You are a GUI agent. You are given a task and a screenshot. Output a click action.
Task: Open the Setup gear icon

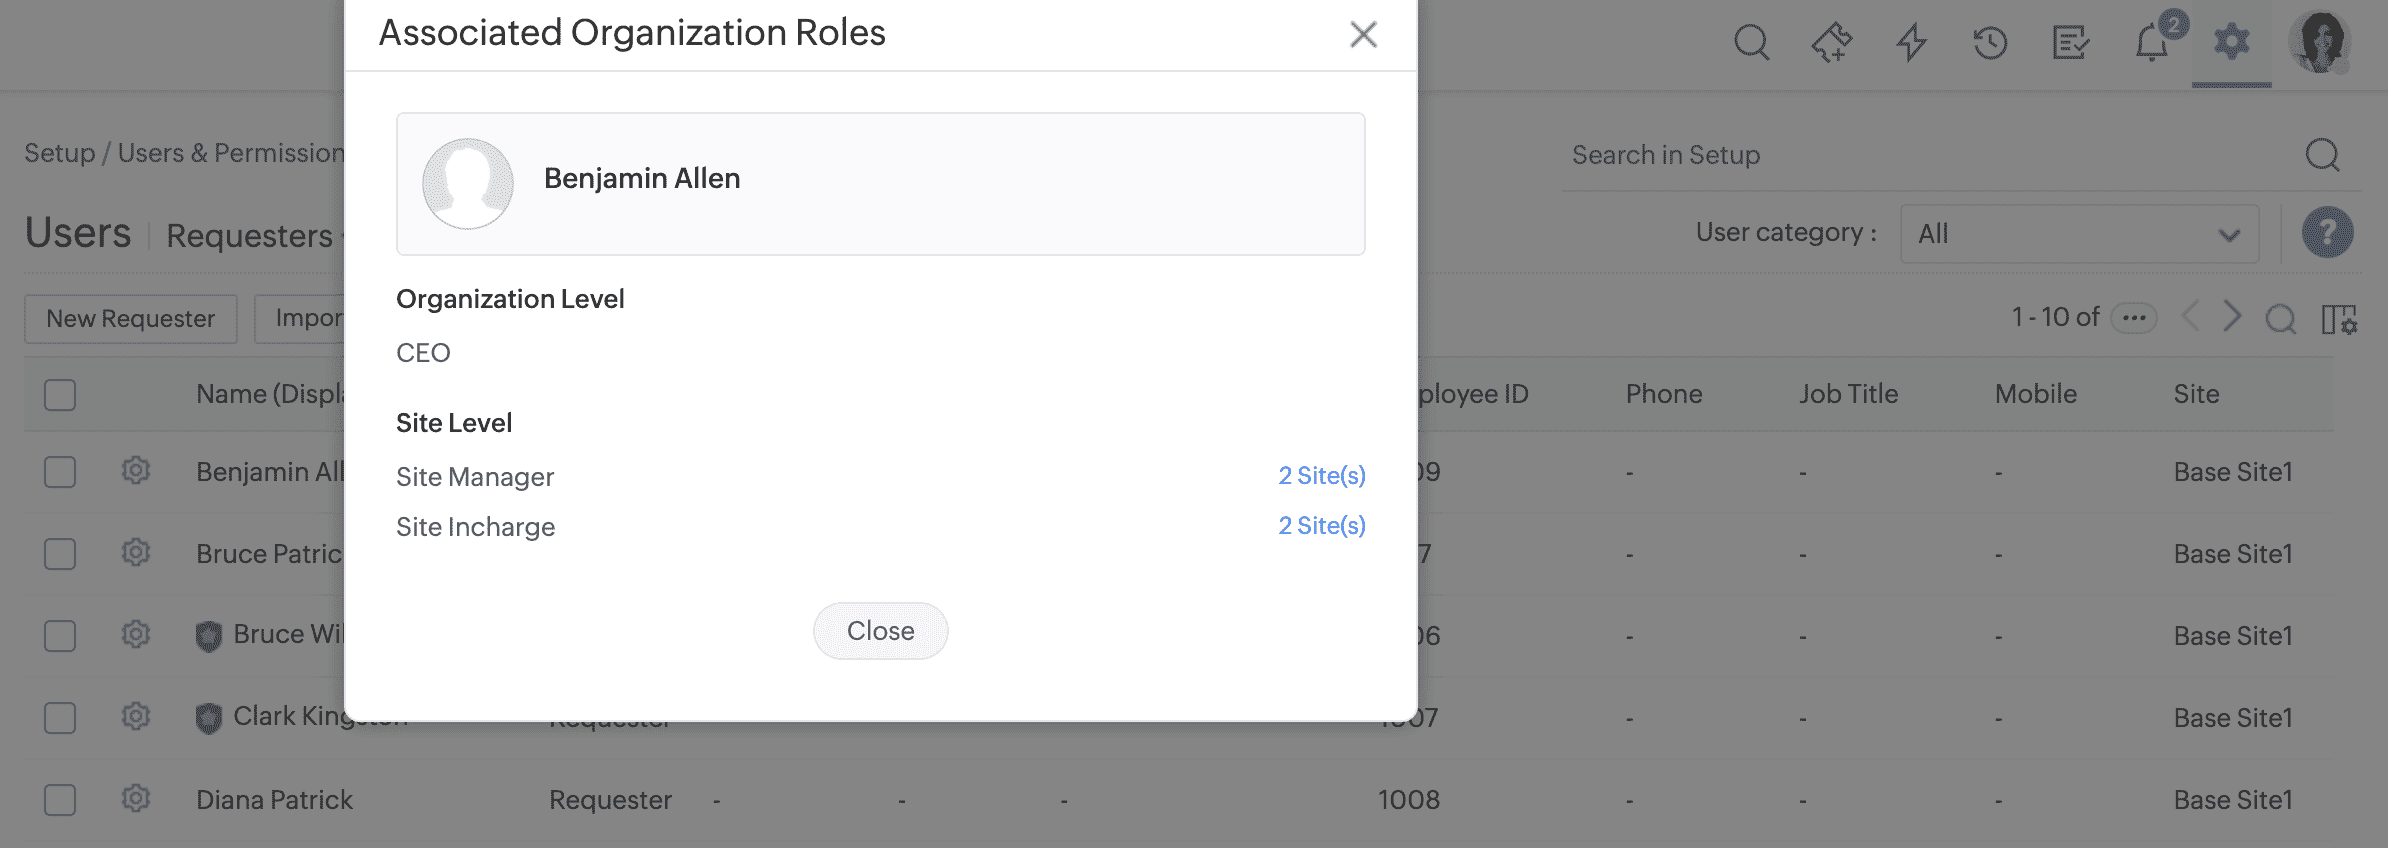click(2230, 43)
